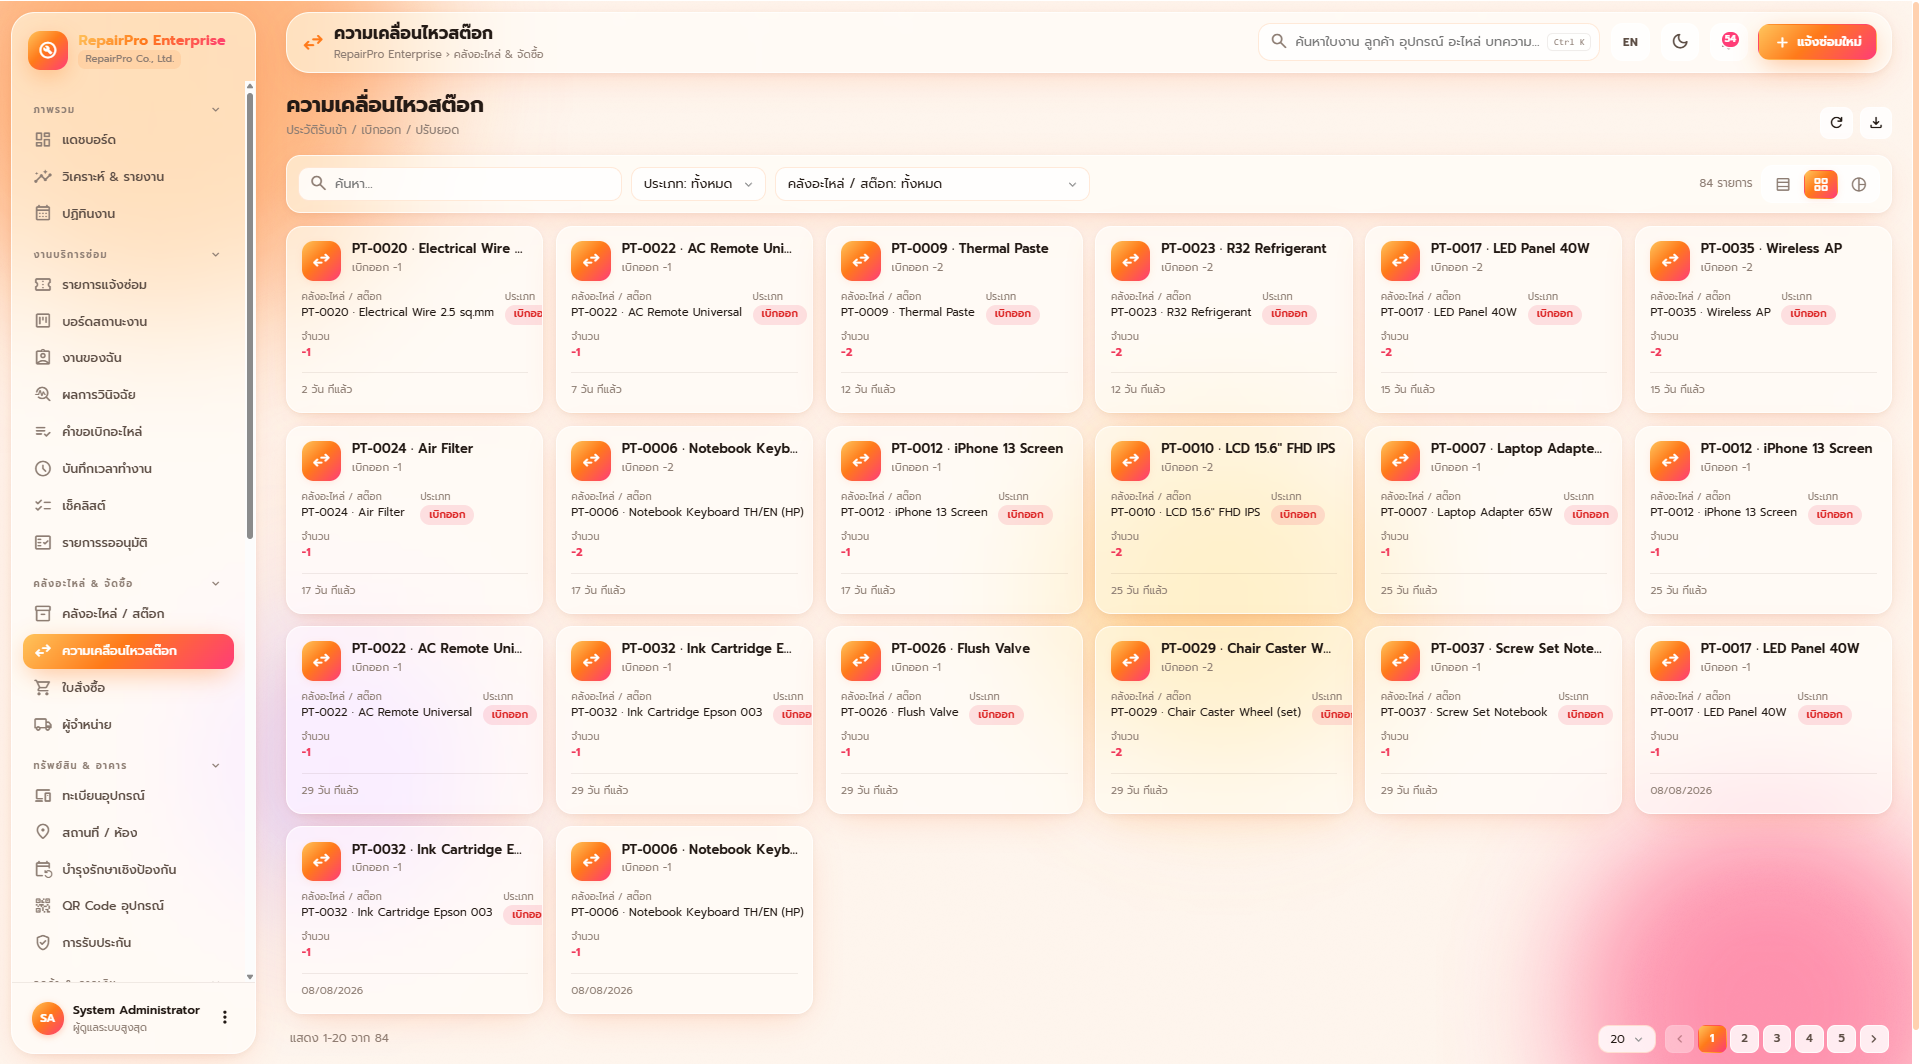Toggle dark mode moon icon

1680,42
